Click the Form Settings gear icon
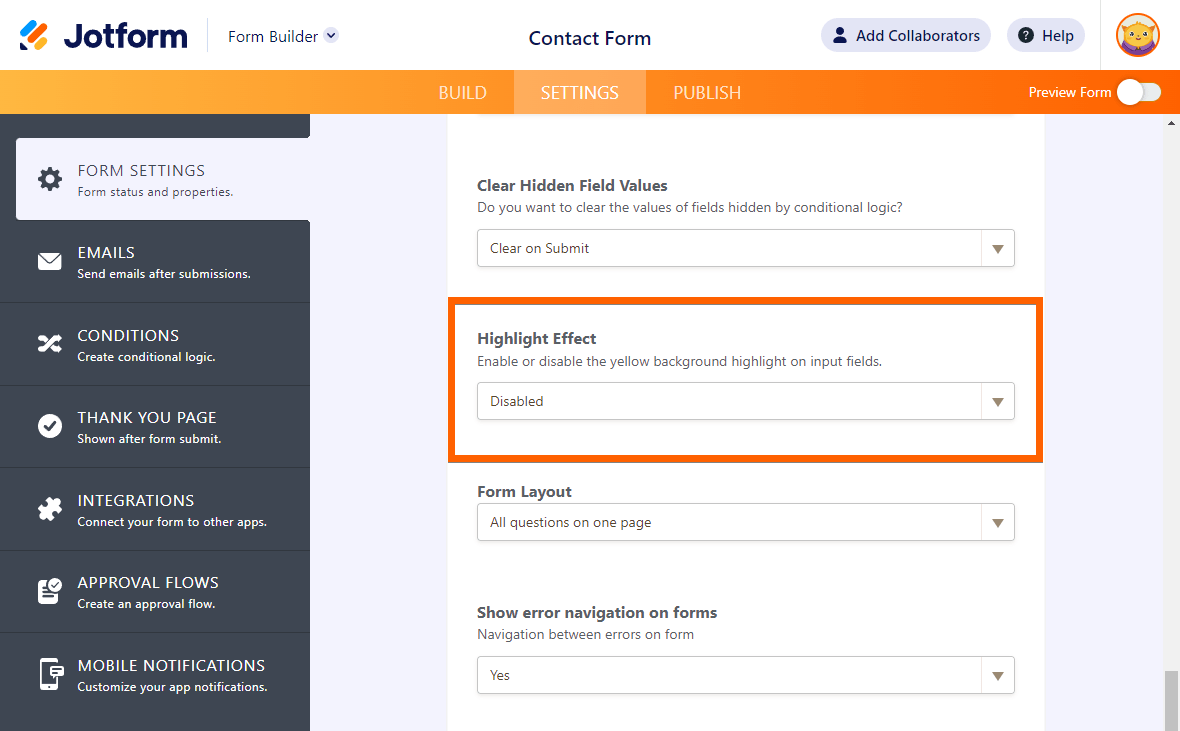 tap(49, 179)
